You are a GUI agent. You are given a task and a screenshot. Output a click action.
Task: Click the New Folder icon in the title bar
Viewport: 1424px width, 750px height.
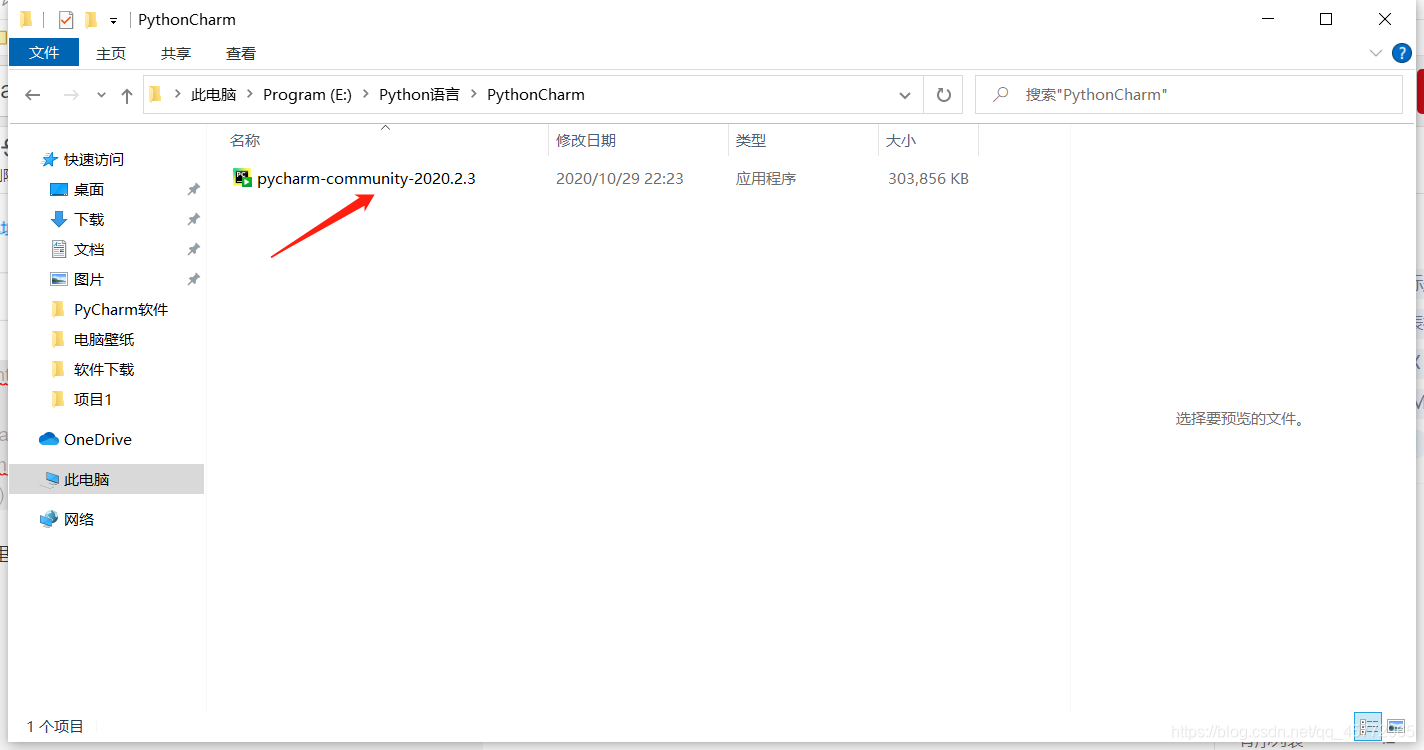click(x=91, y=20)
